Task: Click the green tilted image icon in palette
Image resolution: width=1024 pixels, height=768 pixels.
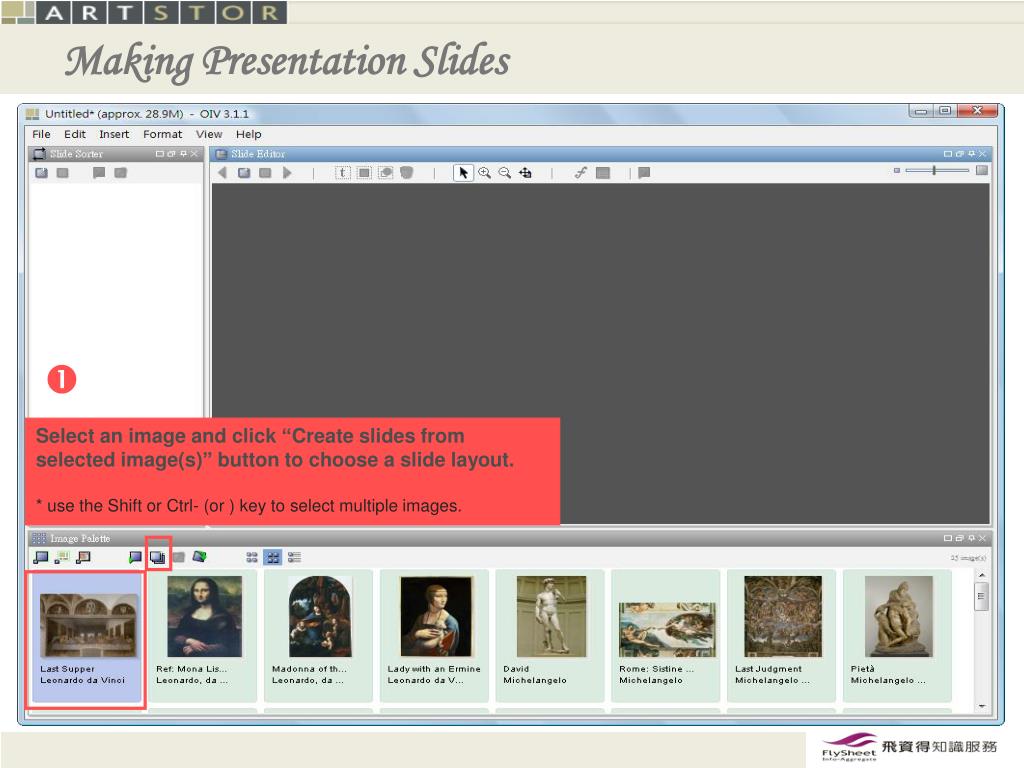Action: (199, 556)
